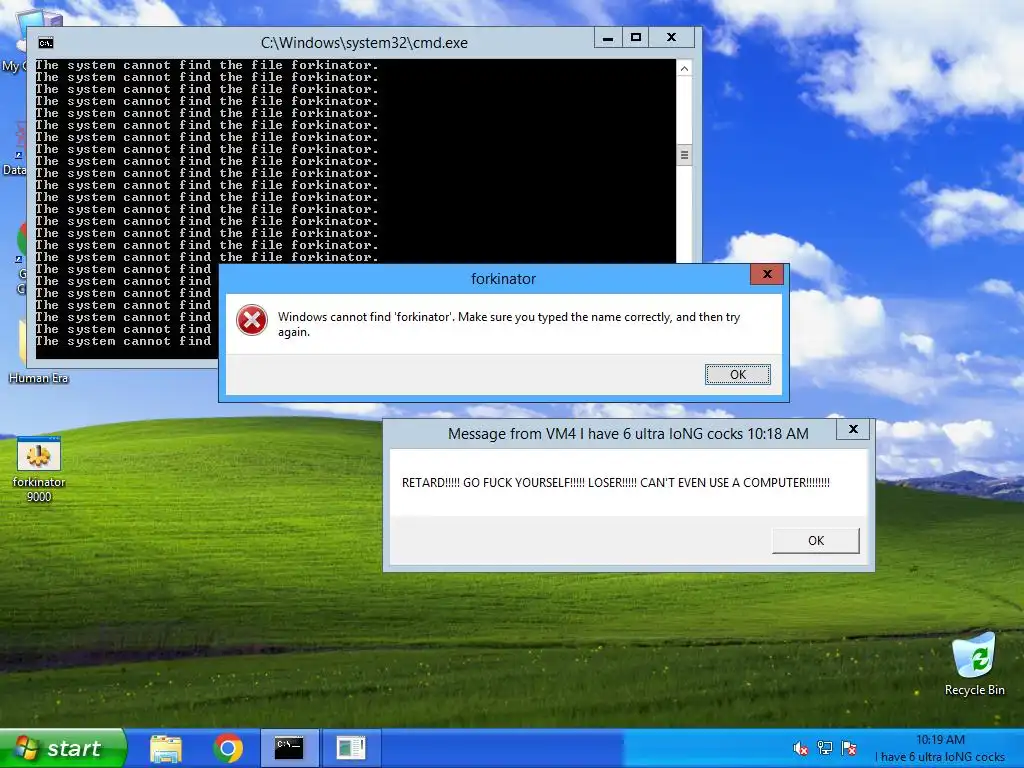Open File Explorer from the taskbar

[x=166, y=748]
